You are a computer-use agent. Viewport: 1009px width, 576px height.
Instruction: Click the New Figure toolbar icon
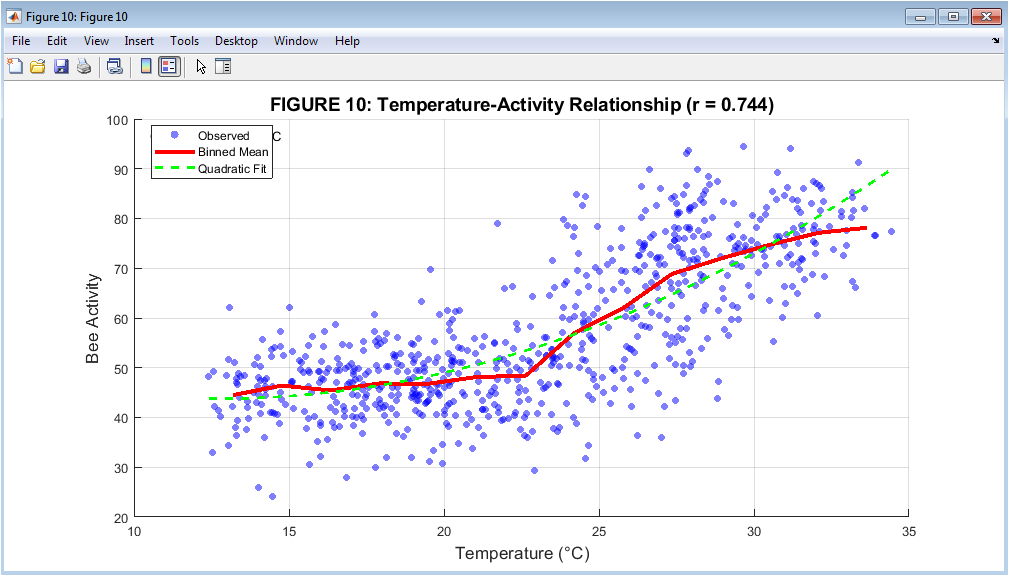(x=15, y=67)
